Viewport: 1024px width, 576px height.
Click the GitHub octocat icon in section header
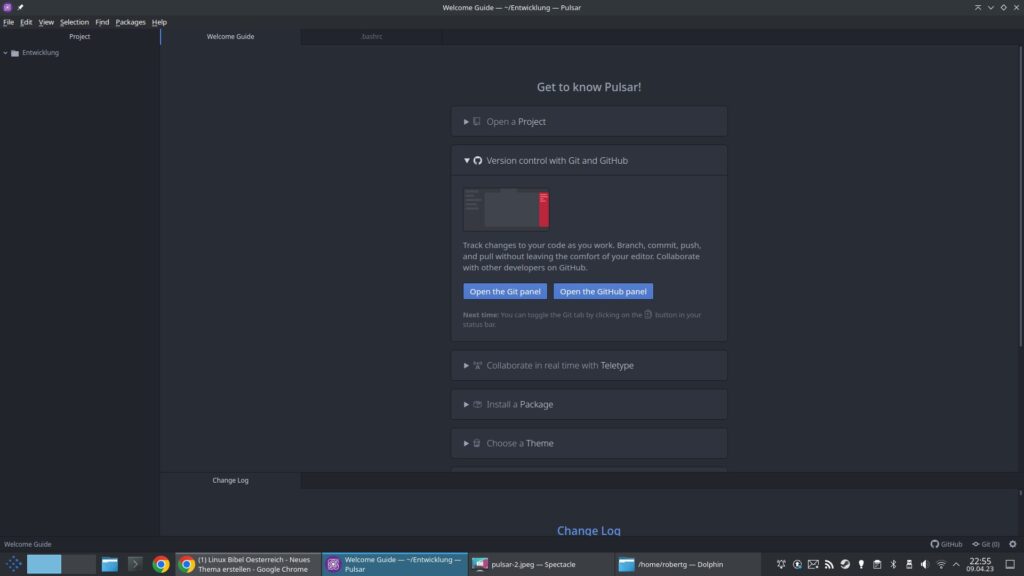[x=477, y=161]
